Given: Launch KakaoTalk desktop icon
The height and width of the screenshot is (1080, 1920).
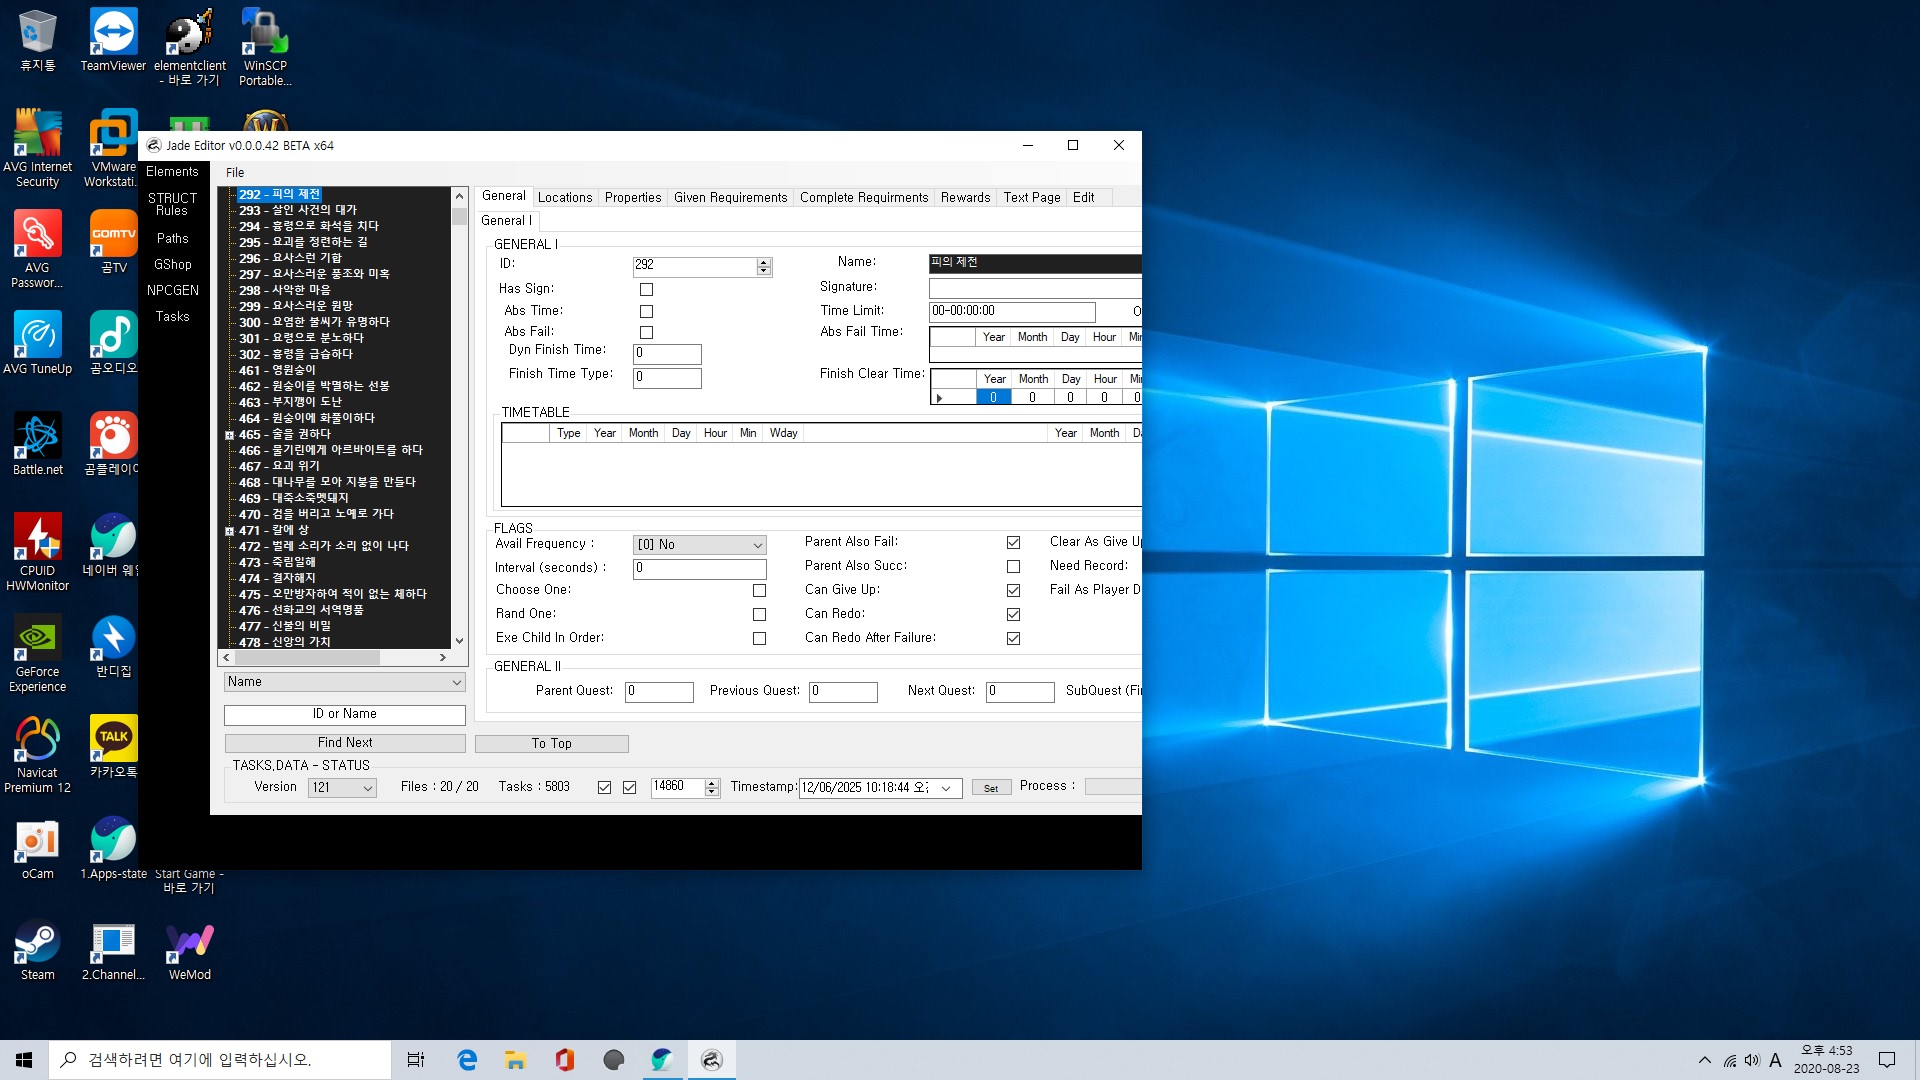Looking at the screenshot, I should [x=113, y=747].
